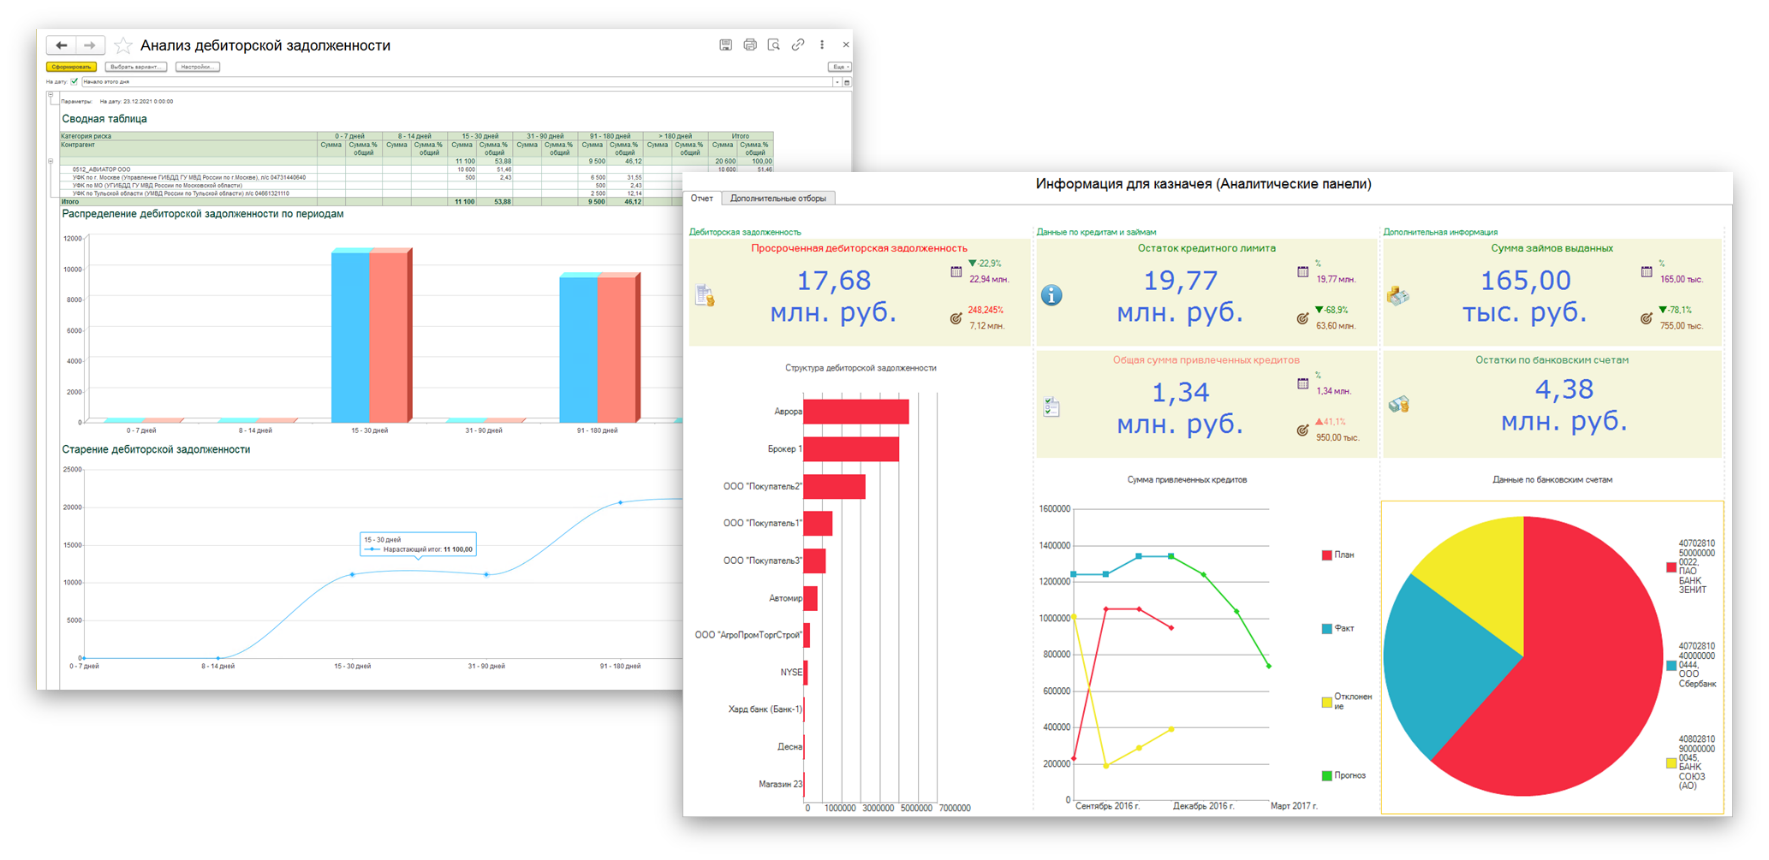The height and width of the screenshot is (860, 1769).
Task: Add report to favorites with star icon
Action: click(123, 46)
